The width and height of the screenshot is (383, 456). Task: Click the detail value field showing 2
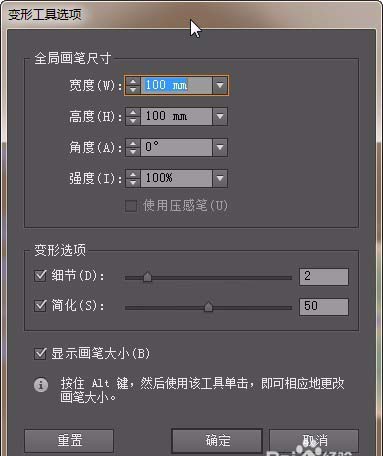324,277
